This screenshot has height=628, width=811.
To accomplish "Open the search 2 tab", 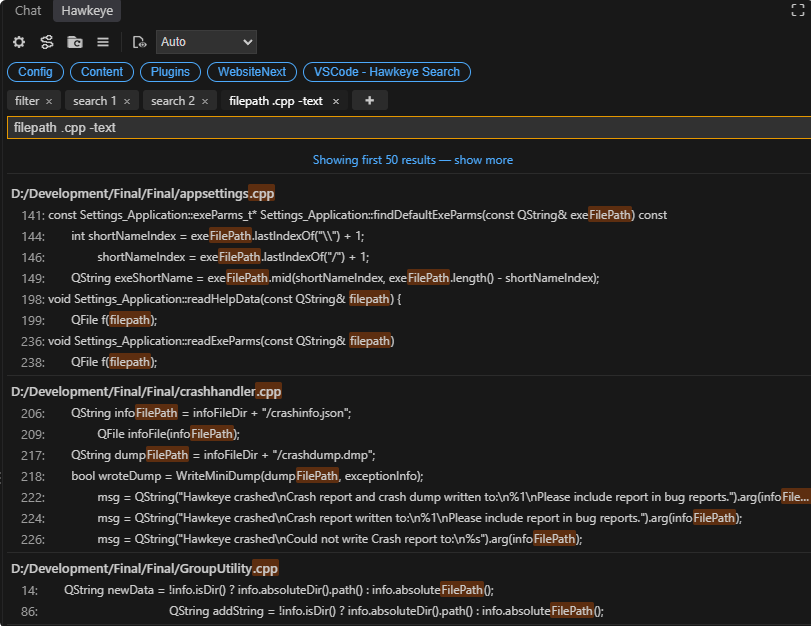I will click(173, 101).
